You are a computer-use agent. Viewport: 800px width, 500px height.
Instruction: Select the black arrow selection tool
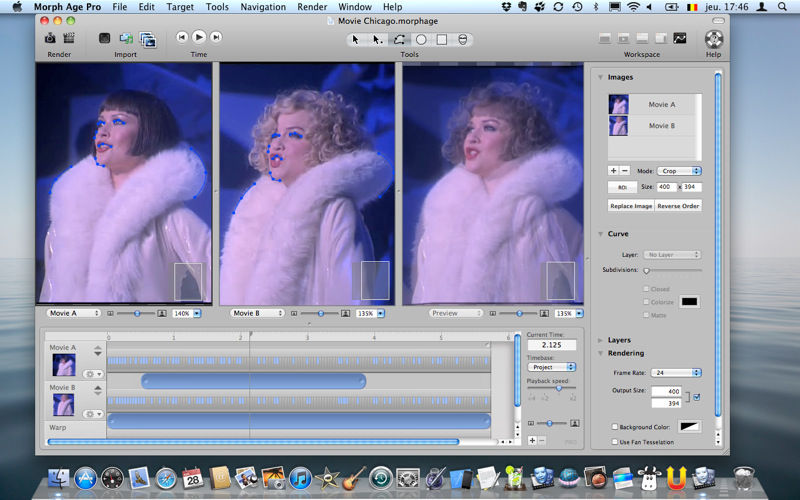[356, 39]
